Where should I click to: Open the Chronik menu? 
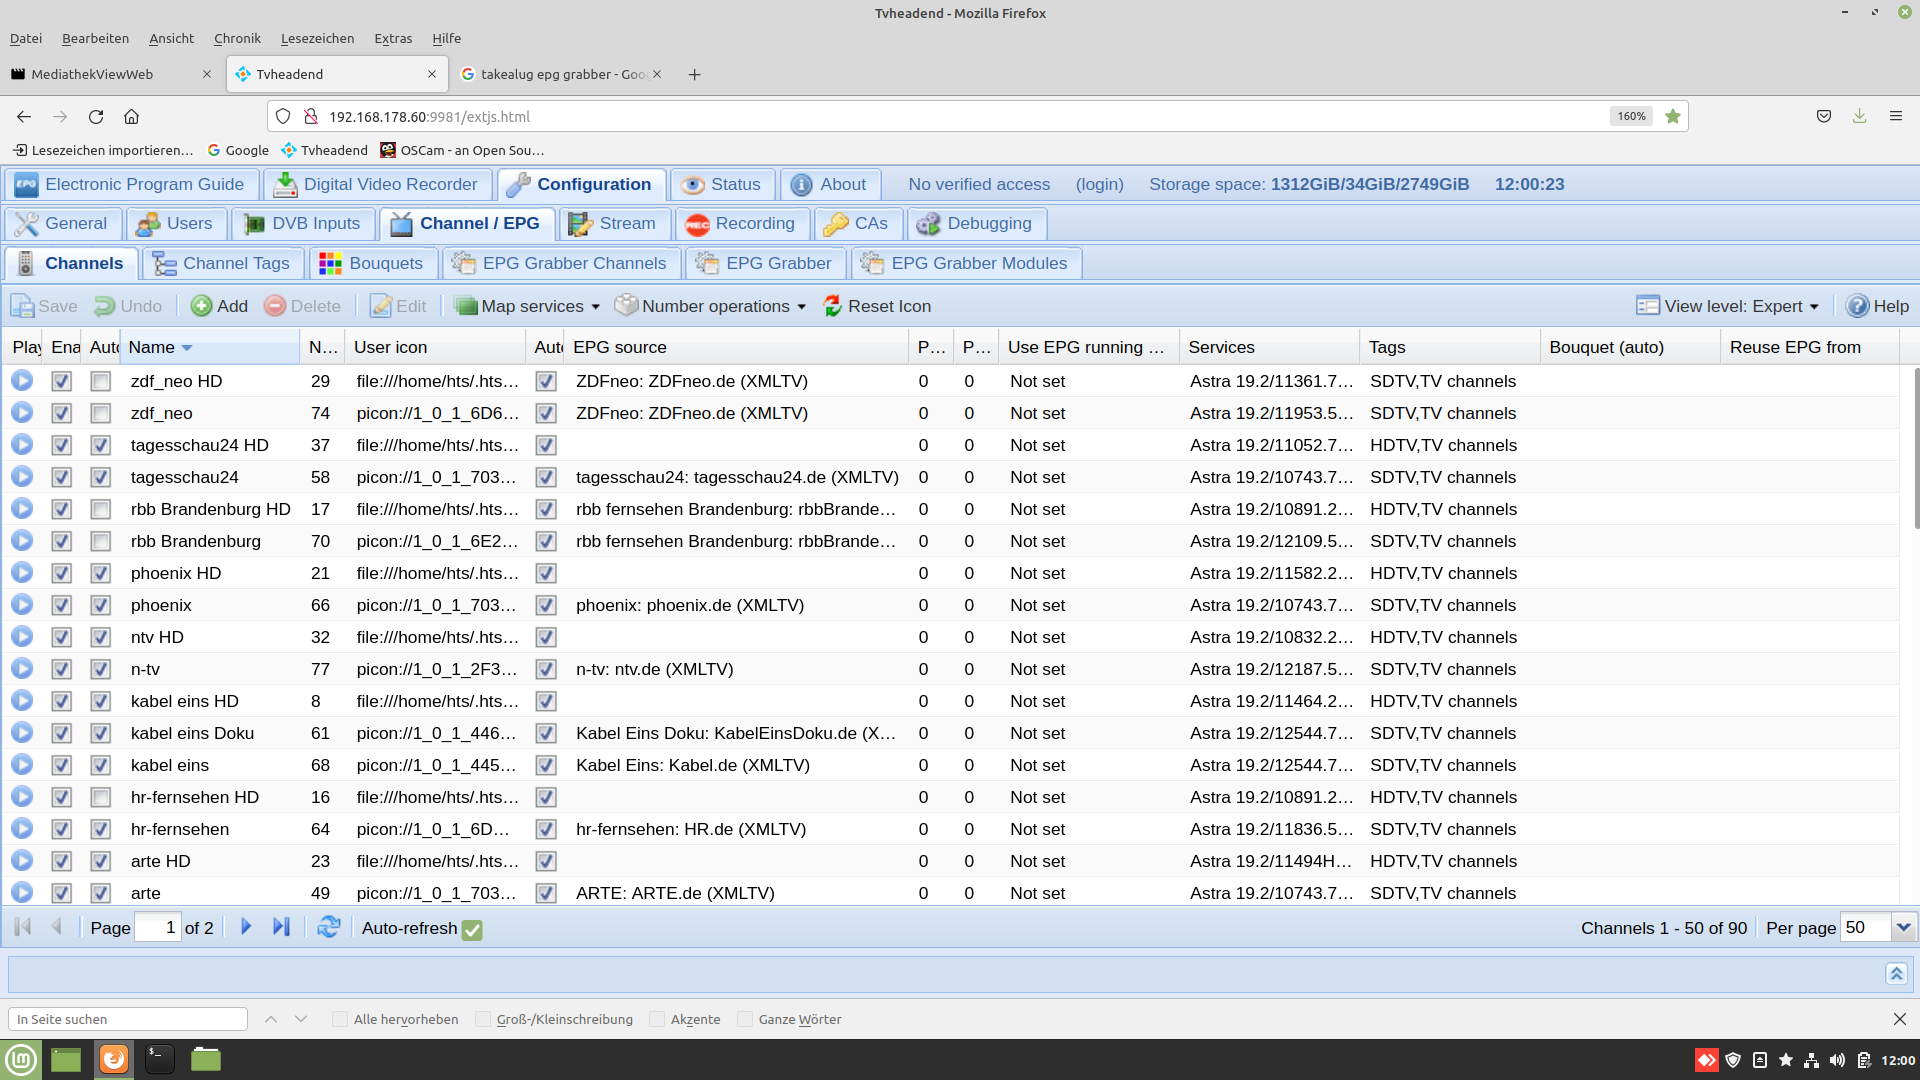pyautogui.click(x=237, y=38)
